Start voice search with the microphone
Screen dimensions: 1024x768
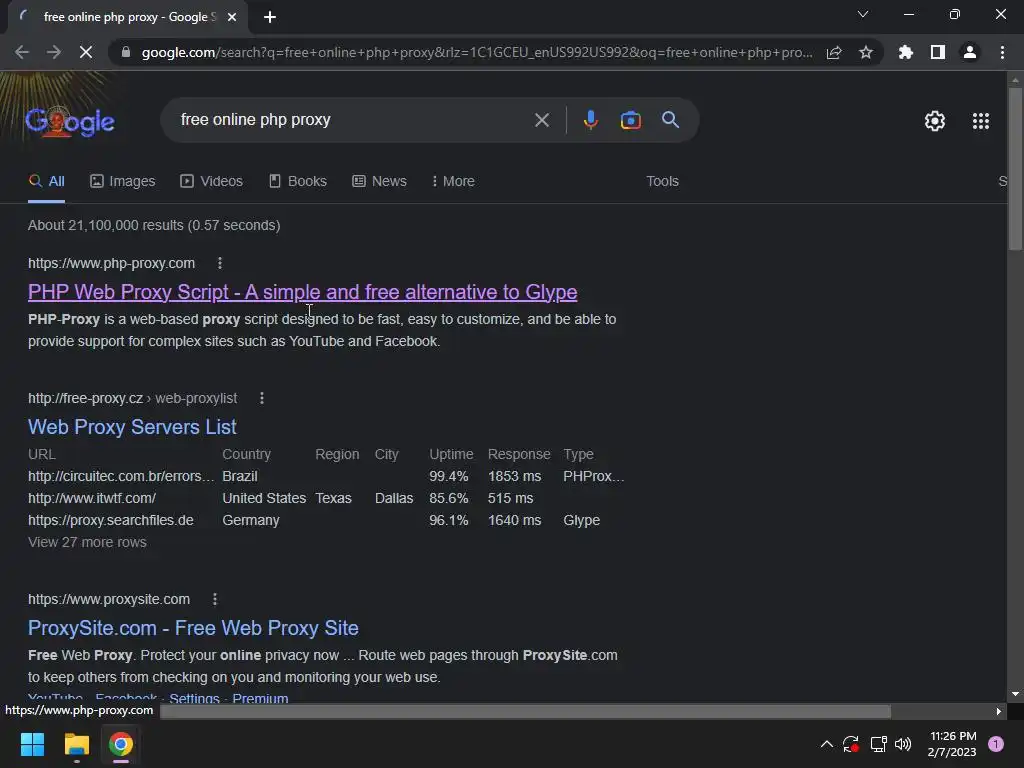590,120
